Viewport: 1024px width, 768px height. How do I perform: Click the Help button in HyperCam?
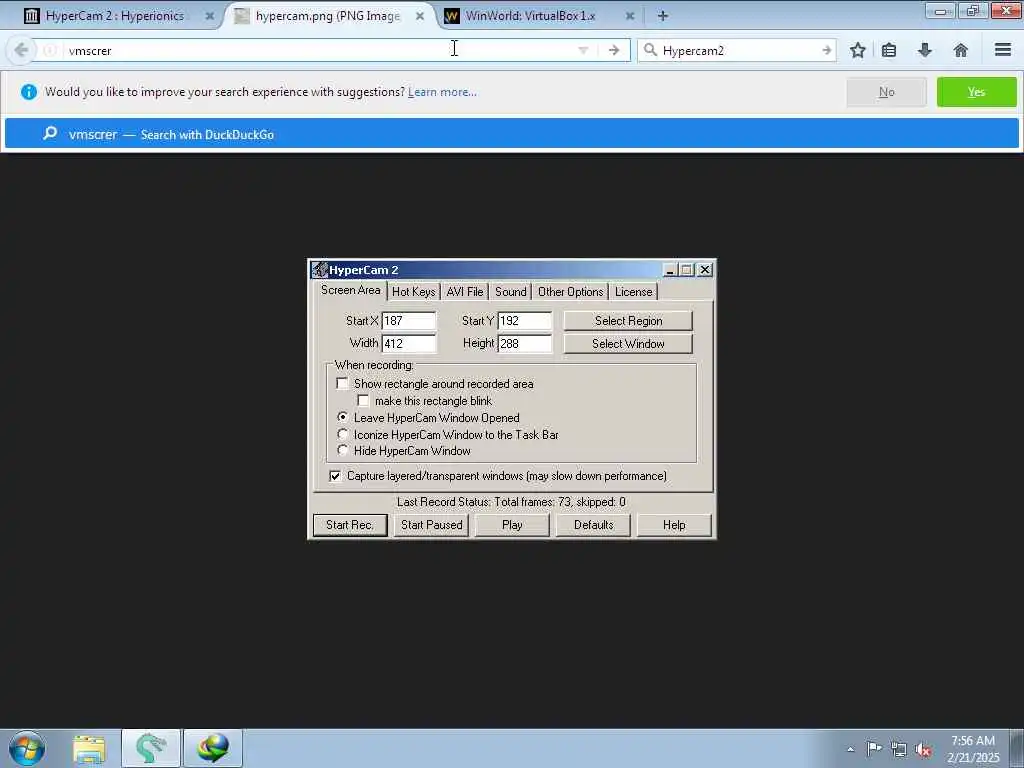point(674,525)
